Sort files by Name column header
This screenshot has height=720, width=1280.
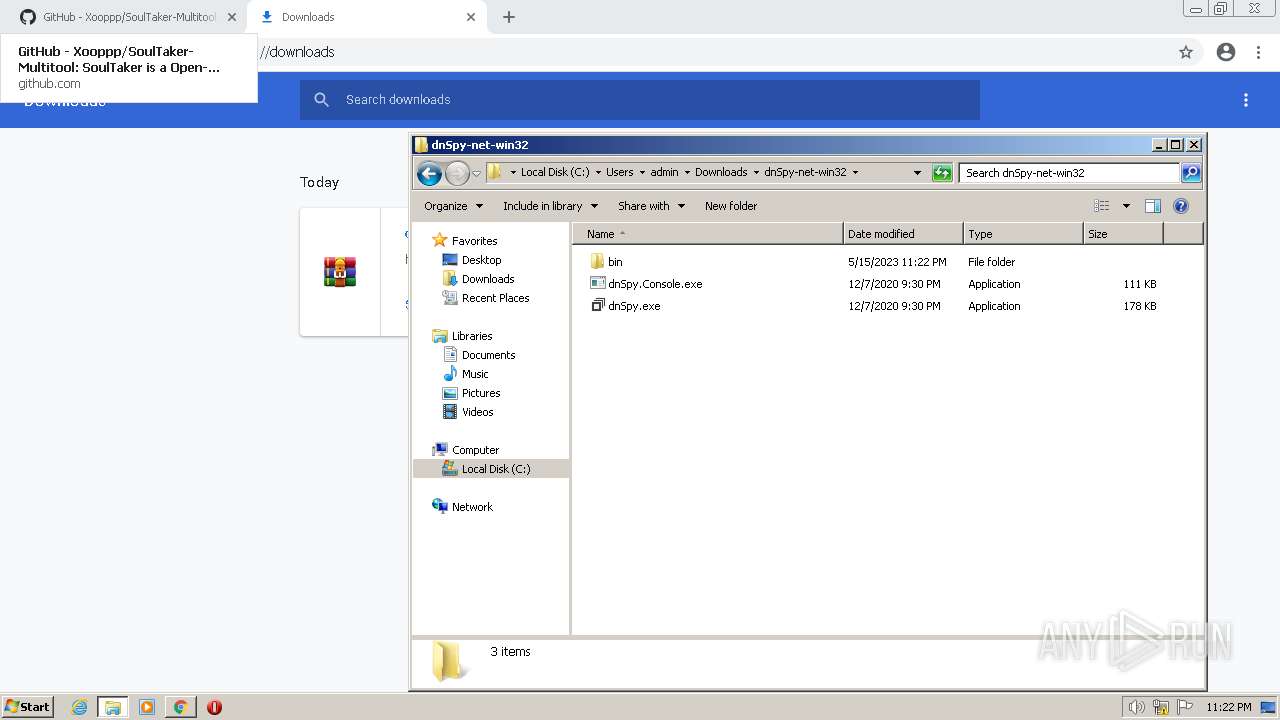(x=708, y=234)
